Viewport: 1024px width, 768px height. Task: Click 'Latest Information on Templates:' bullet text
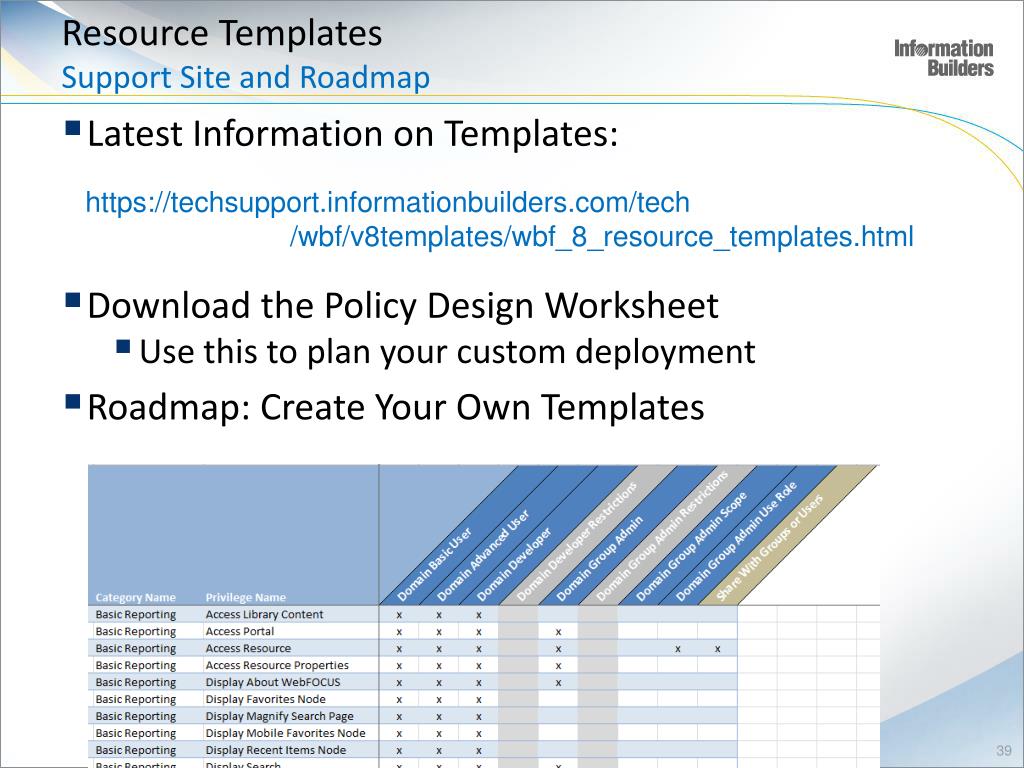pyautogui.click(x=352, y=134)
